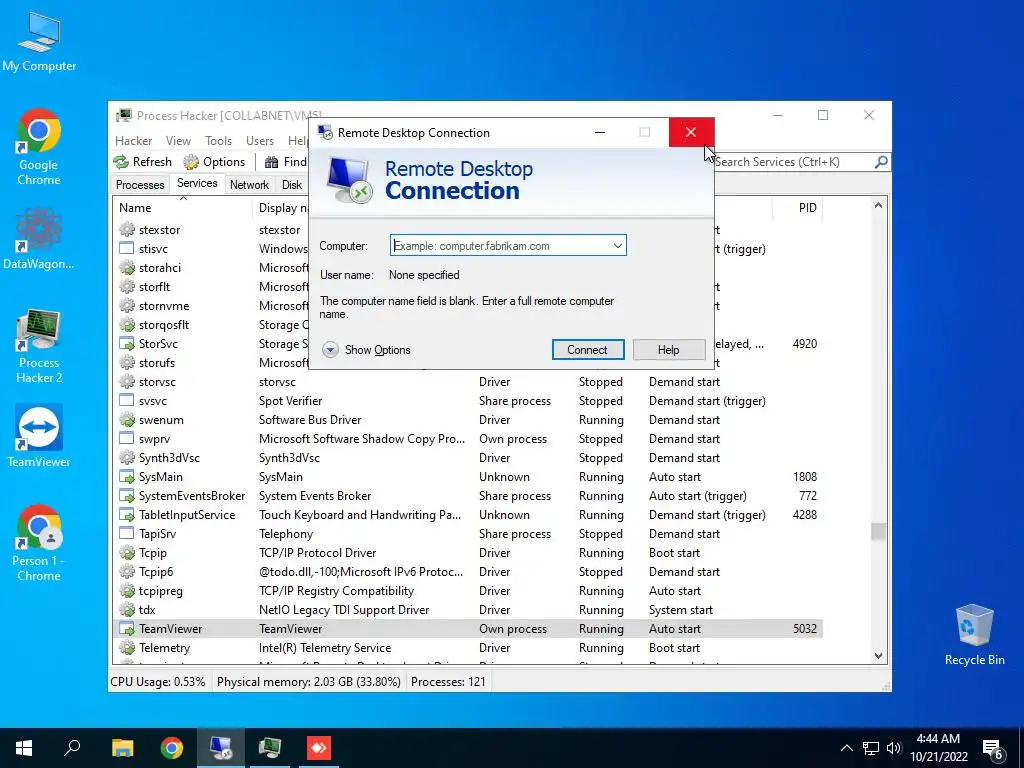
Task: Open taskbar search magnifier
Action: coord(72,748)
